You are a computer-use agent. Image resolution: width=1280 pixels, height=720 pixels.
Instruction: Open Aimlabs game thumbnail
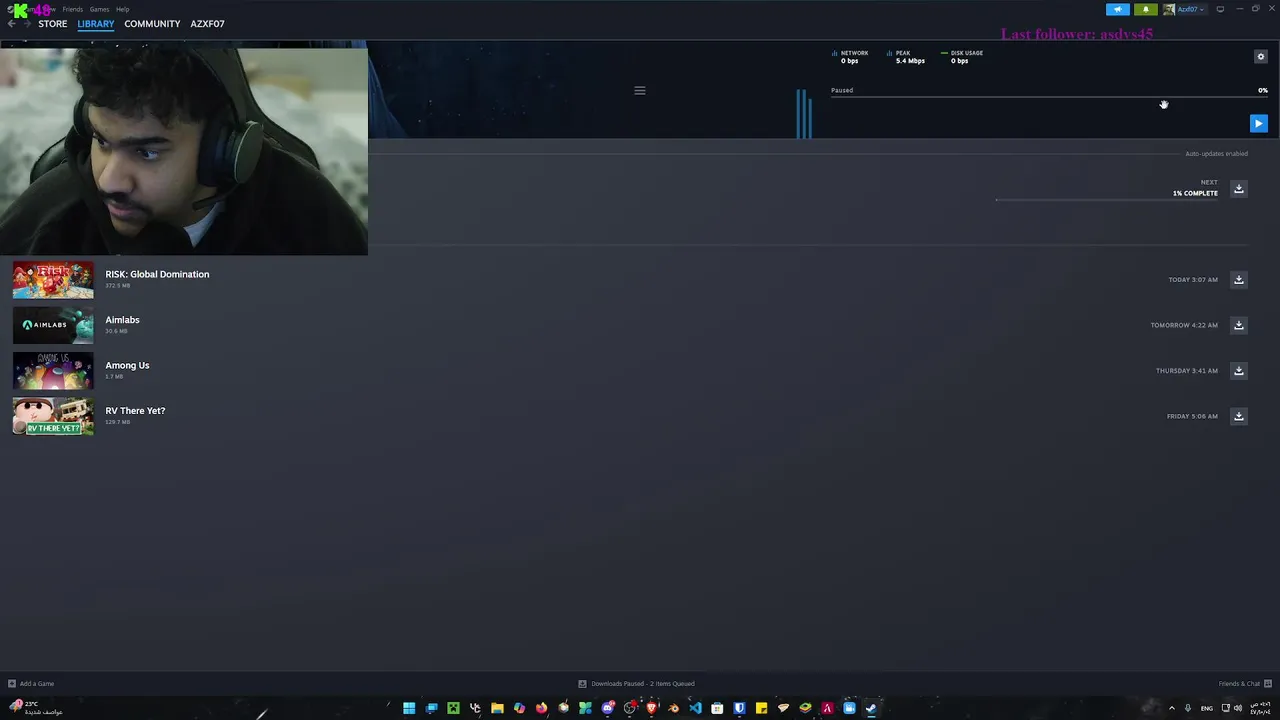pos(53,325)
